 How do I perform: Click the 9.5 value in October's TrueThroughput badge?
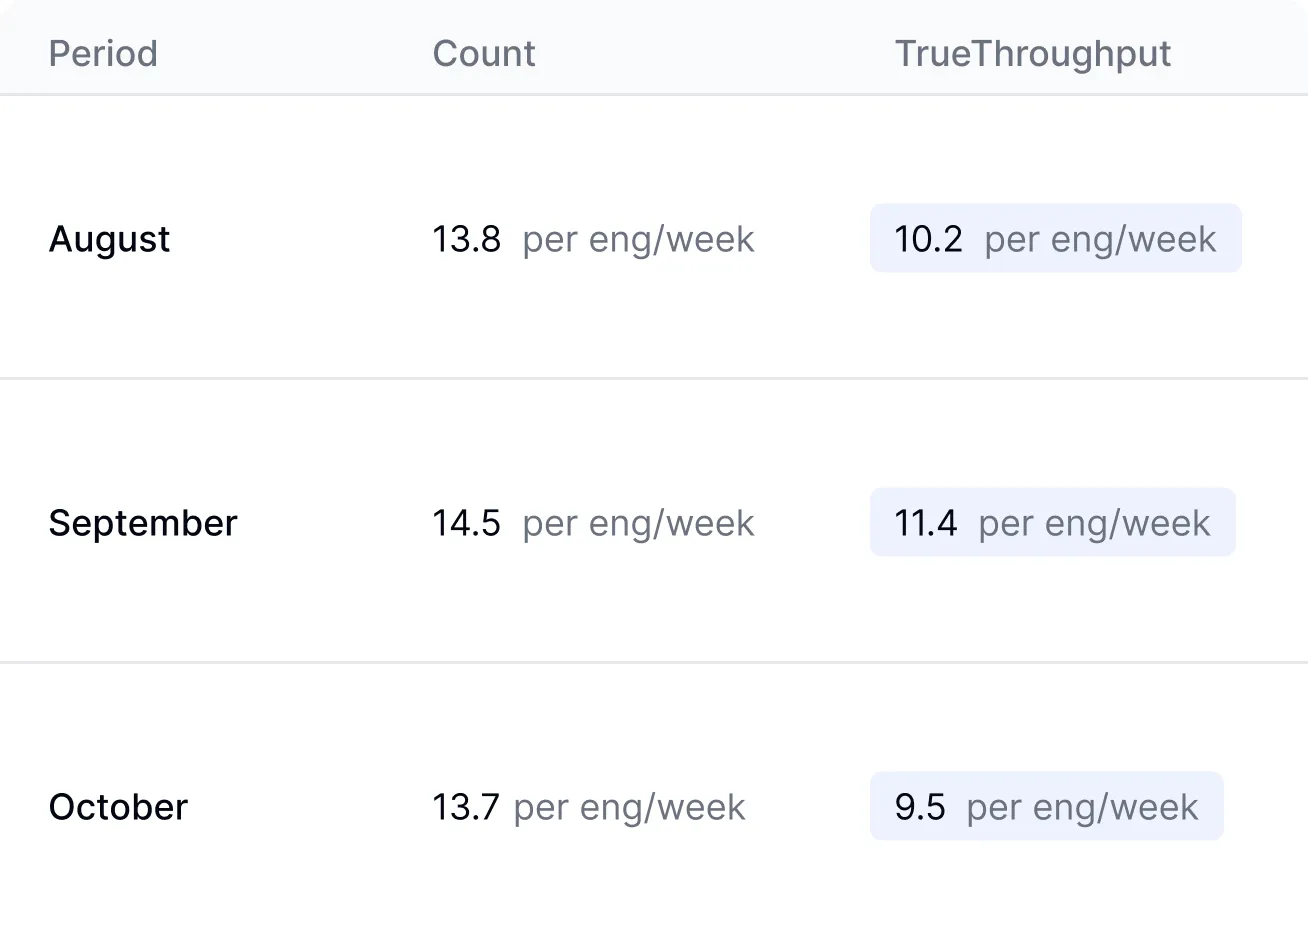(x=920, y=807)
